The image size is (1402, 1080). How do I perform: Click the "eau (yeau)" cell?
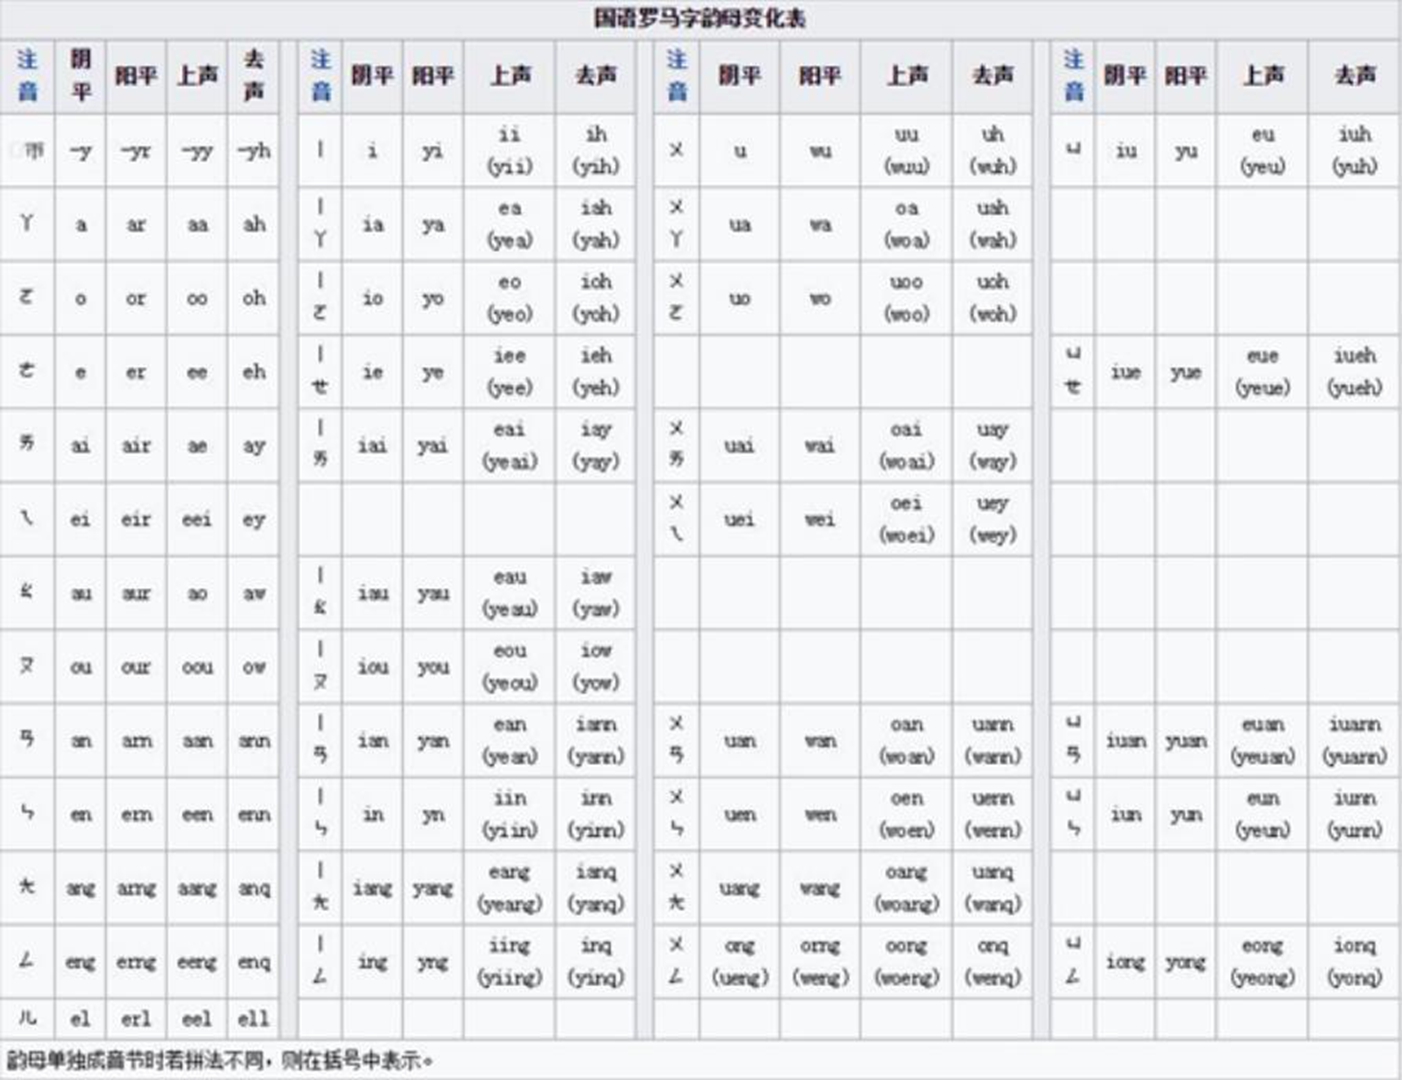509,594
